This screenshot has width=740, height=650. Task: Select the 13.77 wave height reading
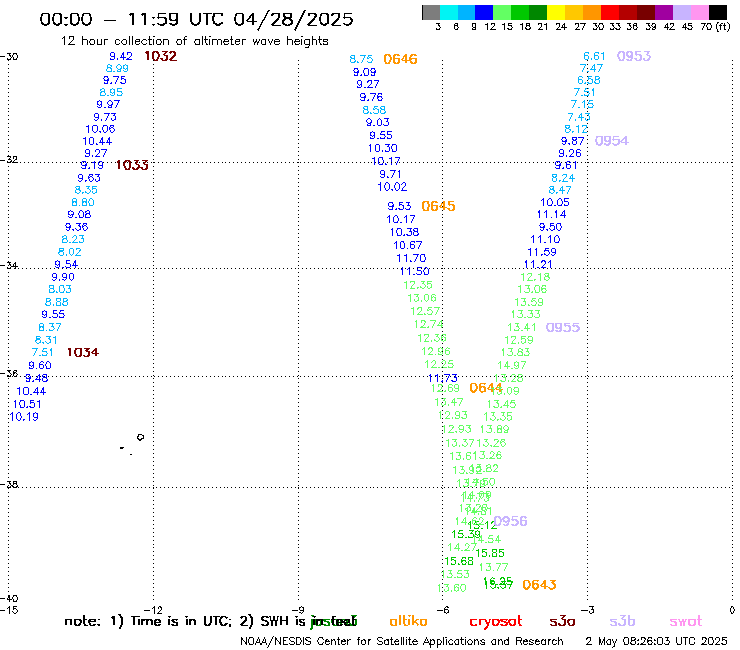(x=494, y=567)
